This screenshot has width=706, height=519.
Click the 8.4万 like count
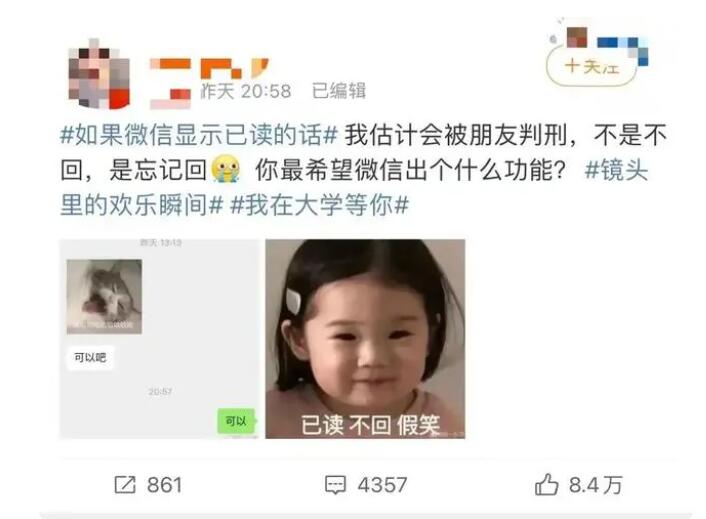point(595,485)
